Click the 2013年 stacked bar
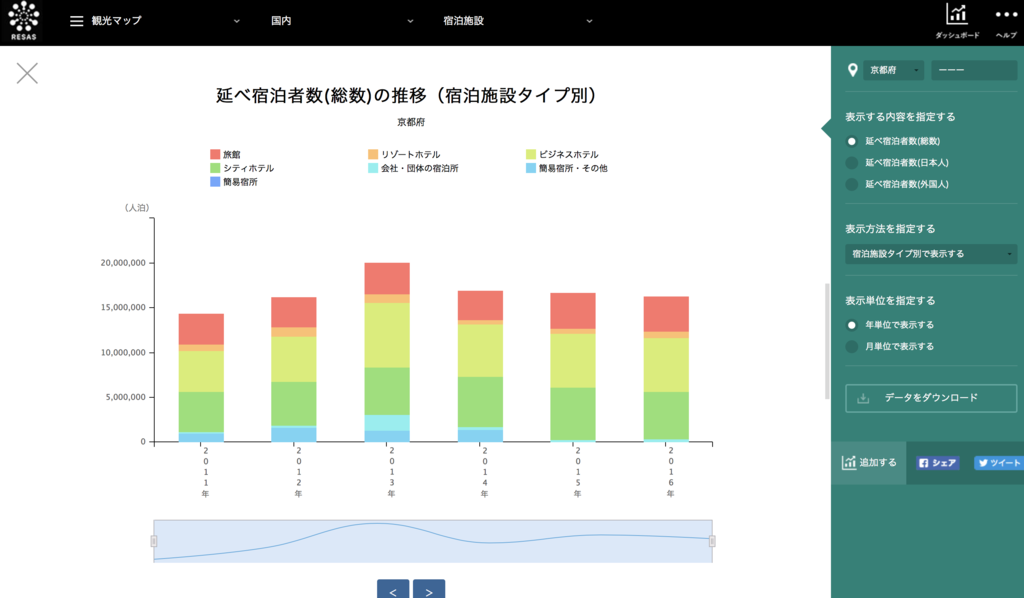 [387, 353]
